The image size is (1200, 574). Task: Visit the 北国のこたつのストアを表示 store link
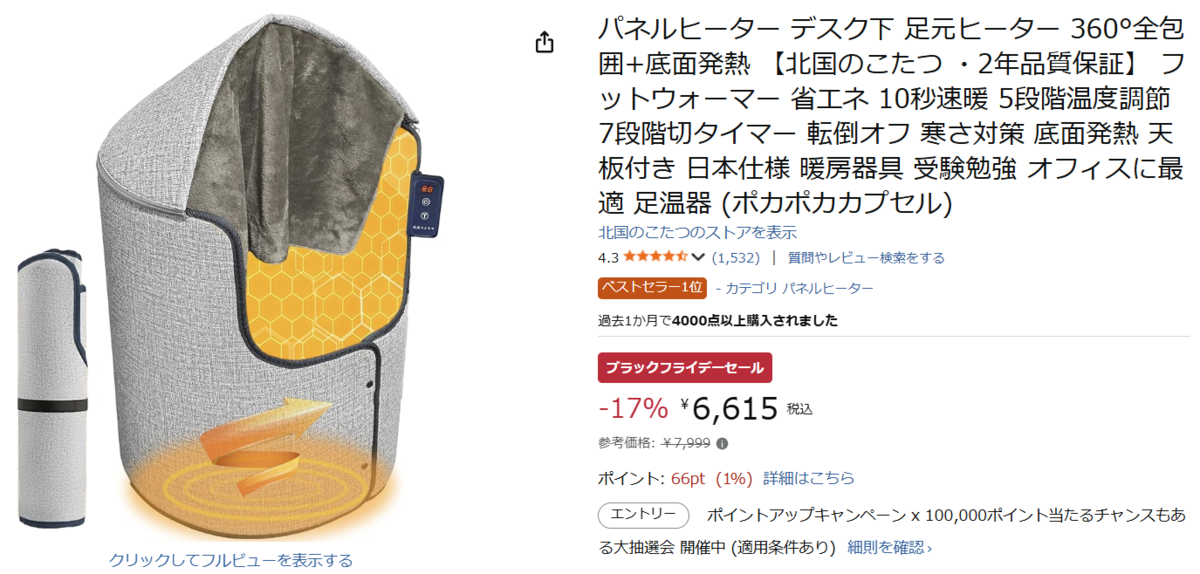(x=697, y=233)
